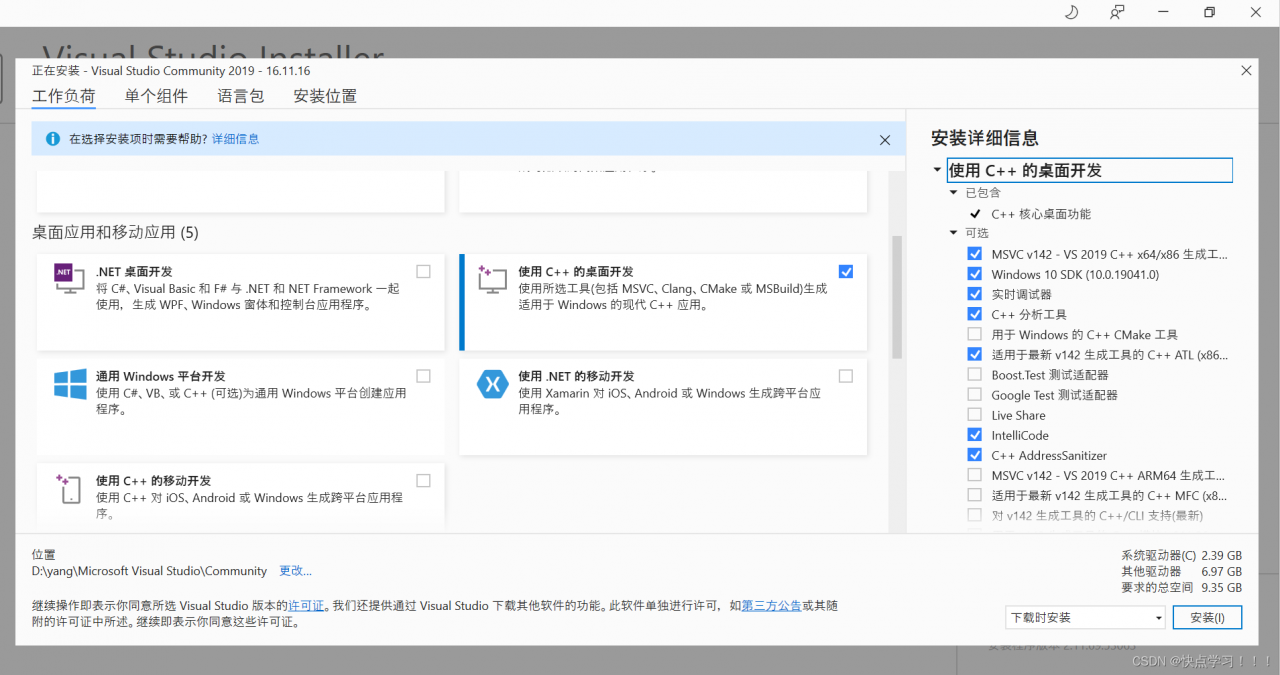Image resolution: width=1280 pixels, height=675 pixels.
Task: Uncheck the IntelliCode component checkbox
Action: tap(975, 435)
